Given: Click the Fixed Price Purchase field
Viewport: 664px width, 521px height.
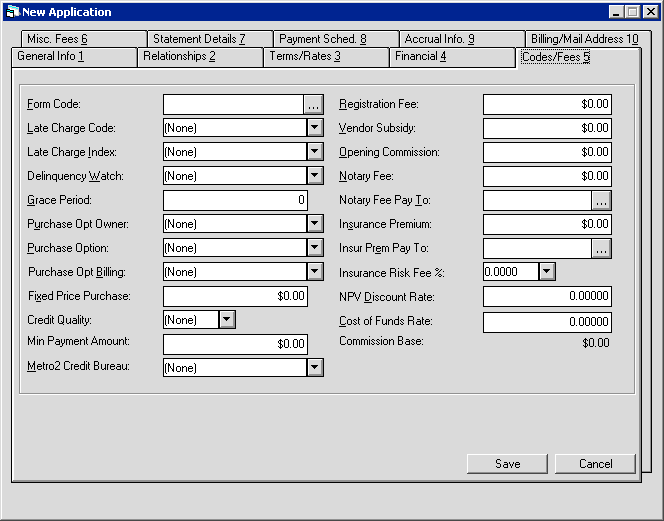Looking at the screenshot, I should [x=235, y=296].
